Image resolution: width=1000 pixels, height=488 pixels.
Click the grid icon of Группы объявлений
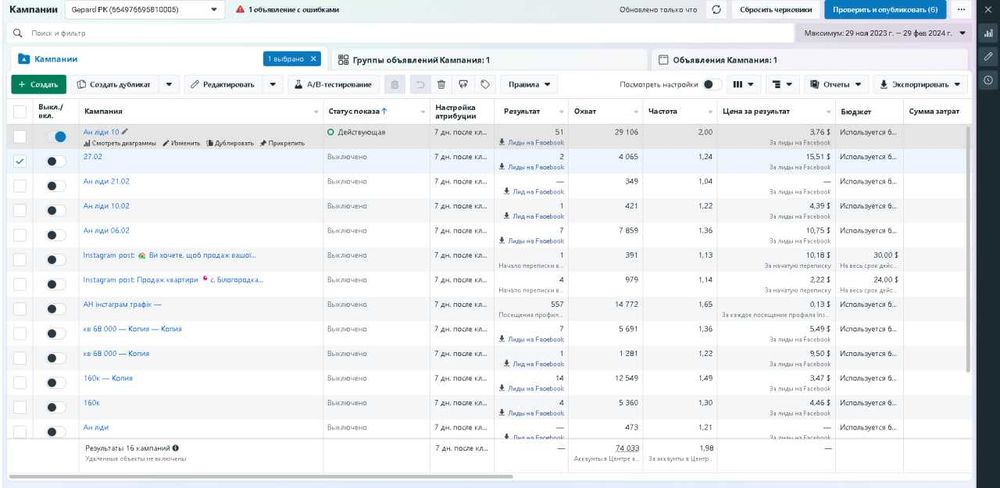pos(343,59)
